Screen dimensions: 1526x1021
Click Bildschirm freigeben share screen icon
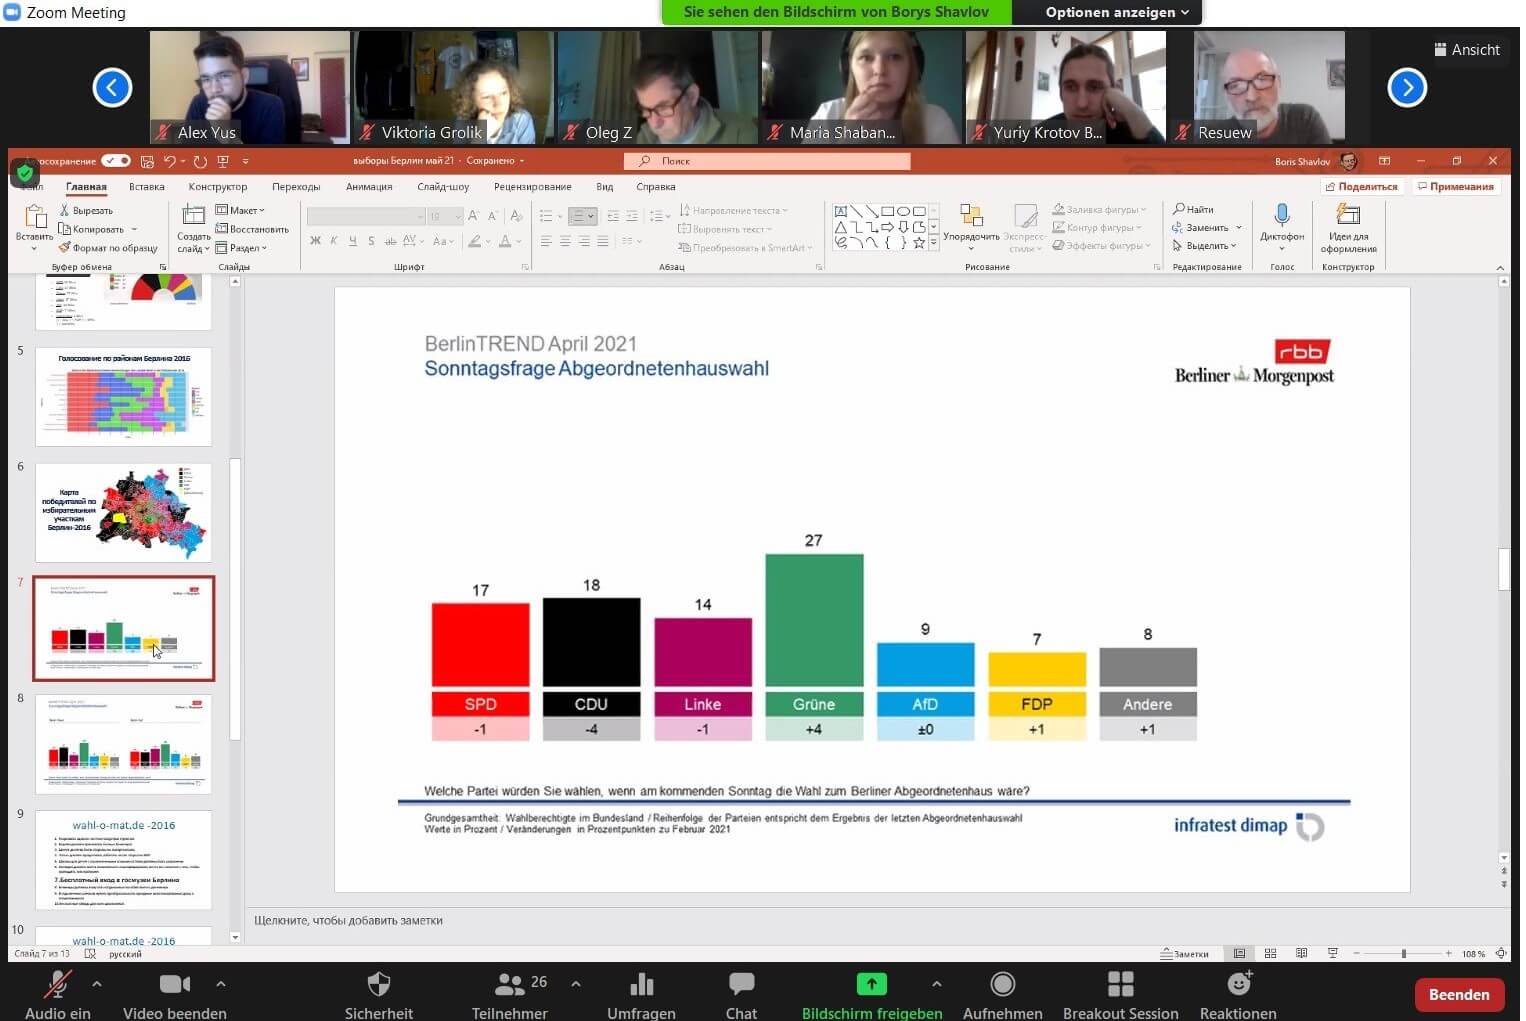871,984
